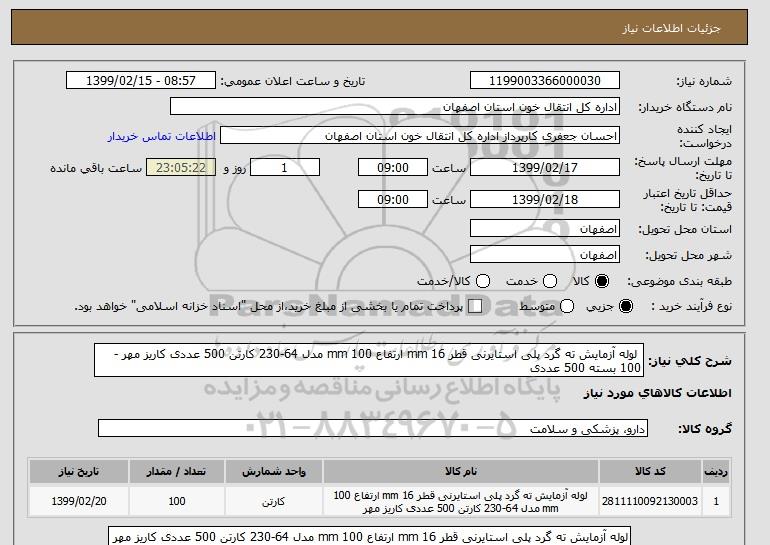This screenshot has width=770, height=545.
Task: Select the کالا/خدمت radio button
Action: (483, 281)
